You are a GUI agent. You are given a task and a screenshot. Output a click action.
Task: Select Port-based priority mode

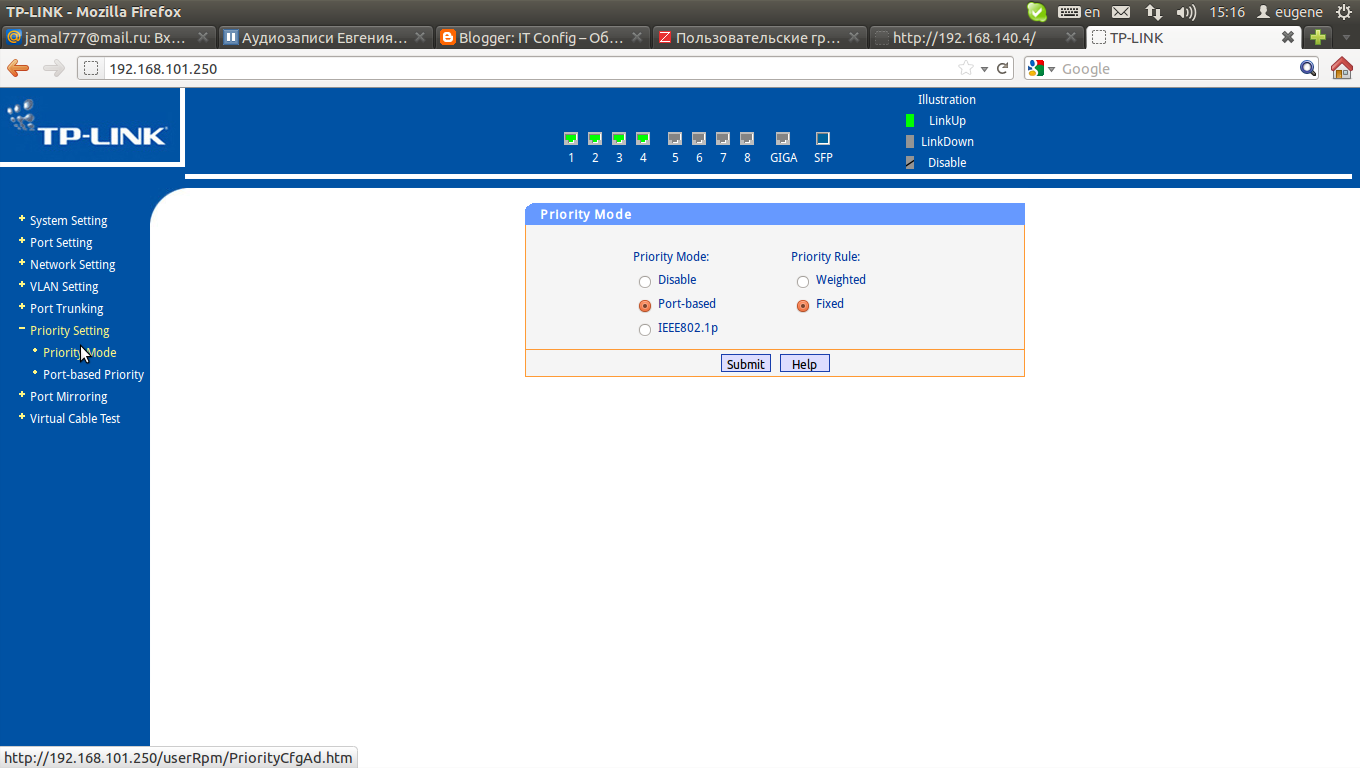[x=645, y=306]
